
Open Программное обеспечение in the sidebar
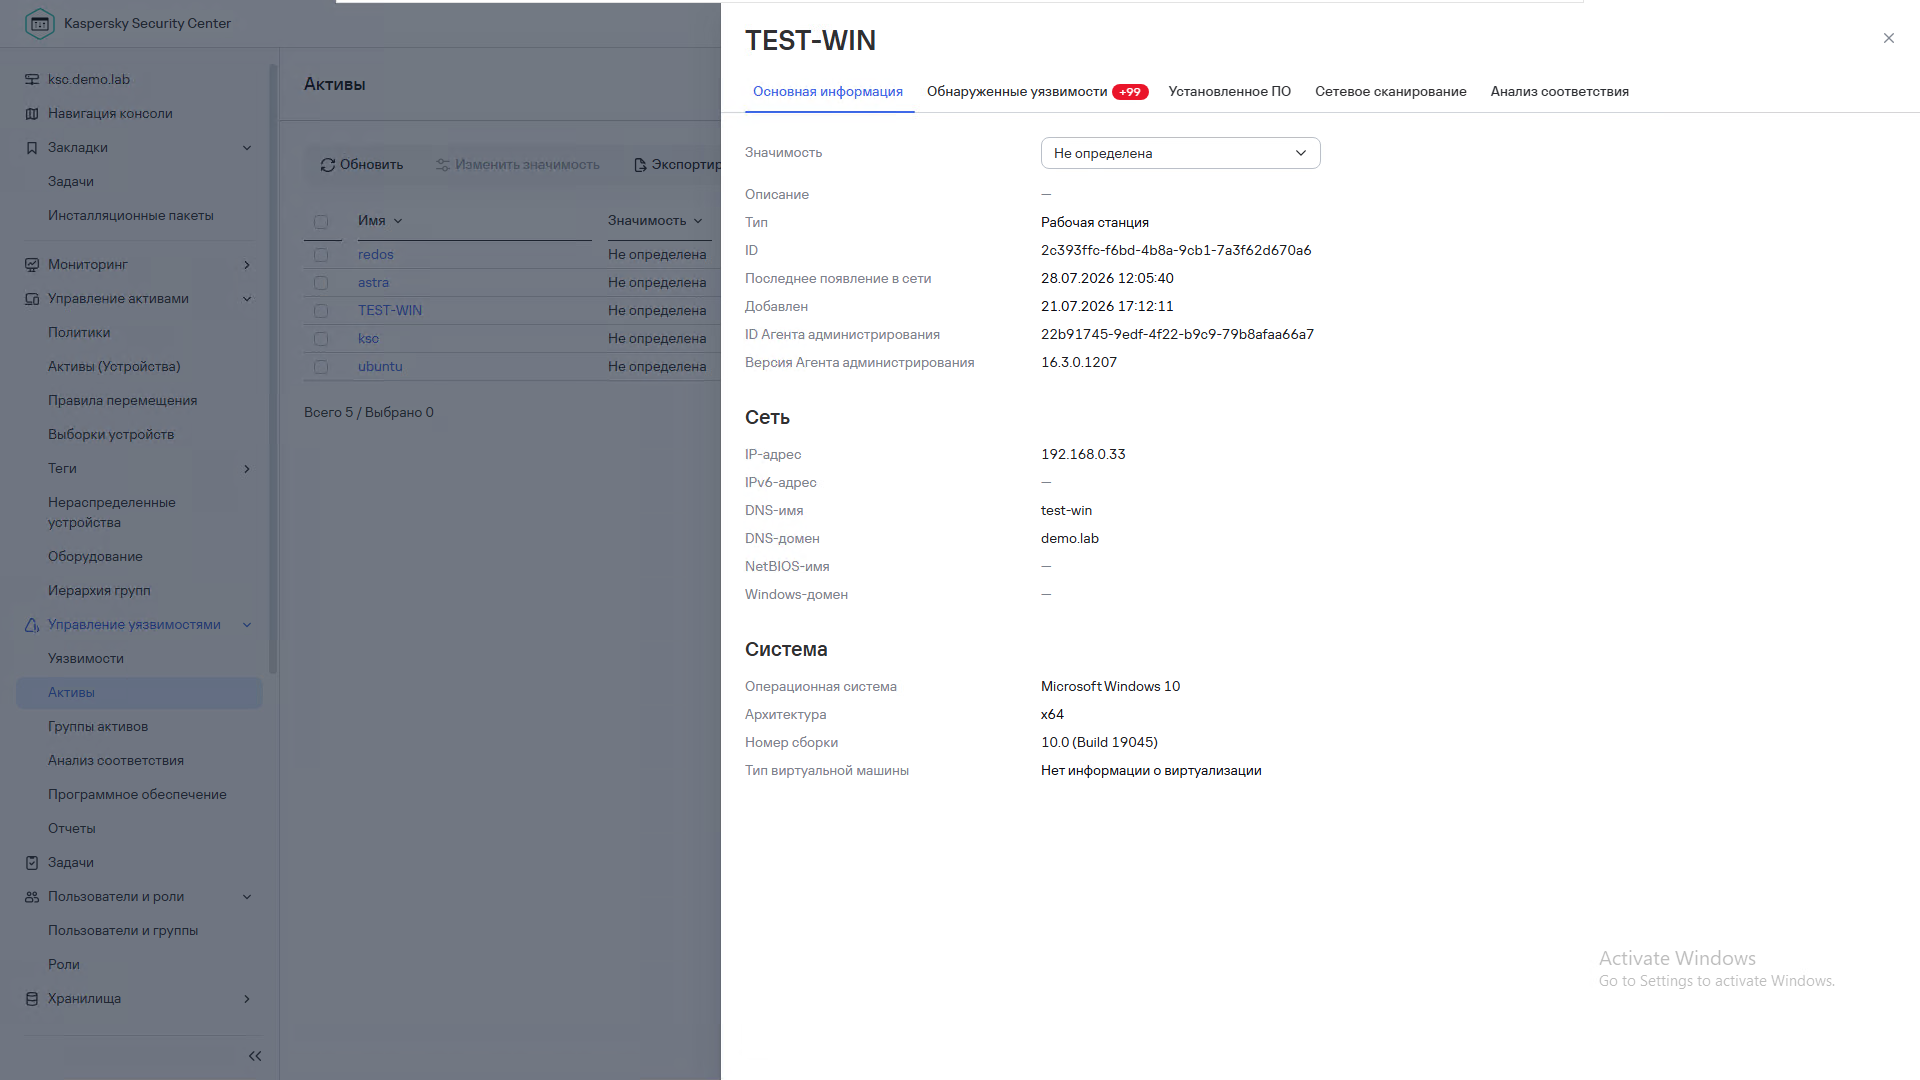click(x=137, y=795)
